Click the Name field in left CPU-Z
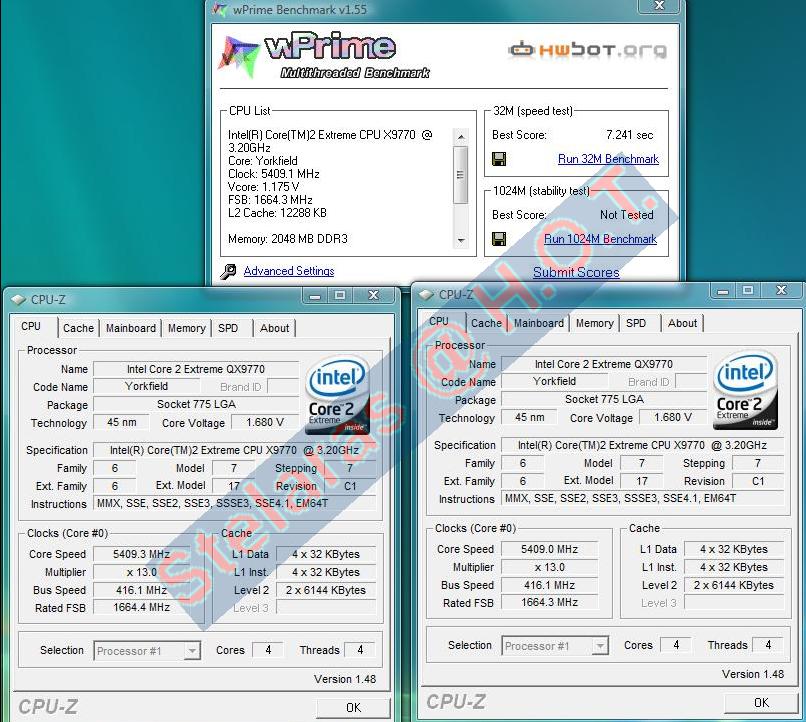Image resolution: width=806 pixels, height=722 pixels. (x=196, y=369)
